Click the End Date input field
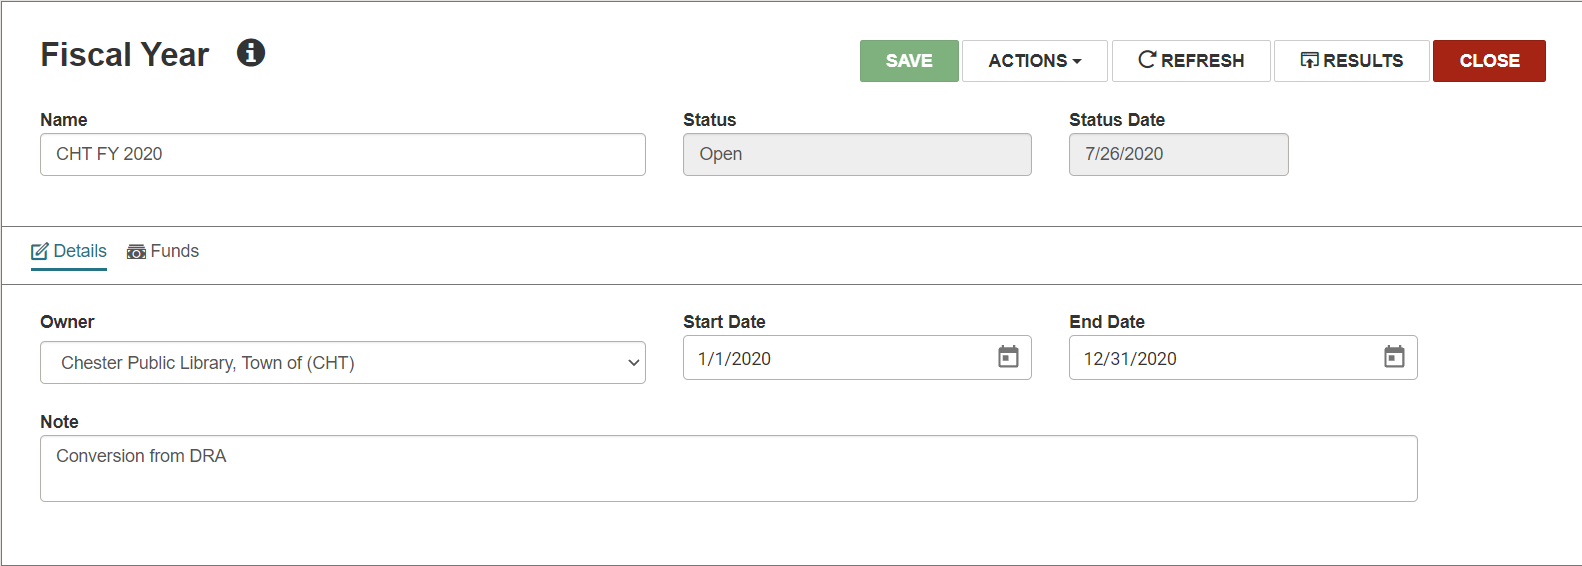1582x566 pixels. point(1243,358)
